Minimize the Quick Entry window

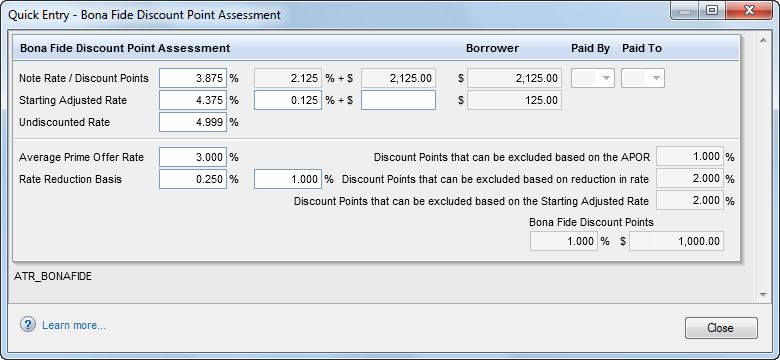point(685,11)
